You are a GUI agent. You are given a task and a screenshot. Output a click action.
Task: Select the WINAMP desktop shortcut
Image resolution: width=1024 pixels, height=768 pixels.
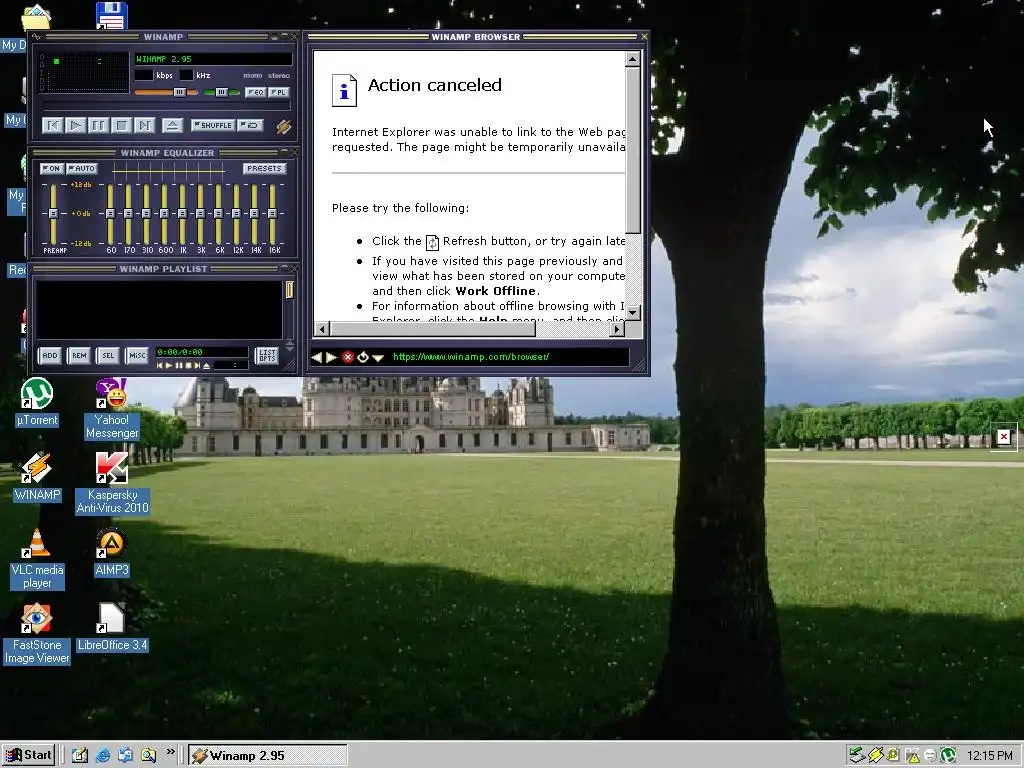pyautogui.click(x=37, y=477)
